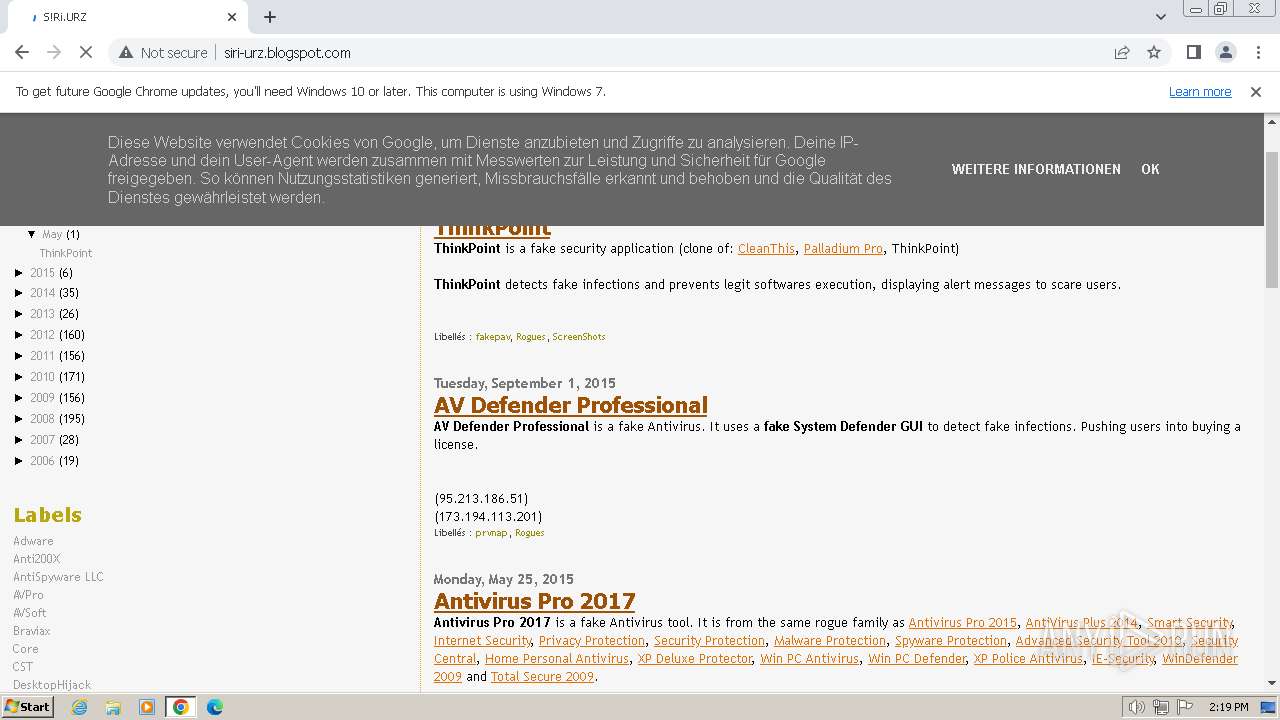1280x720 pixels.
Task: Expand the 2009 archive
Action: (x=19, y=398)
